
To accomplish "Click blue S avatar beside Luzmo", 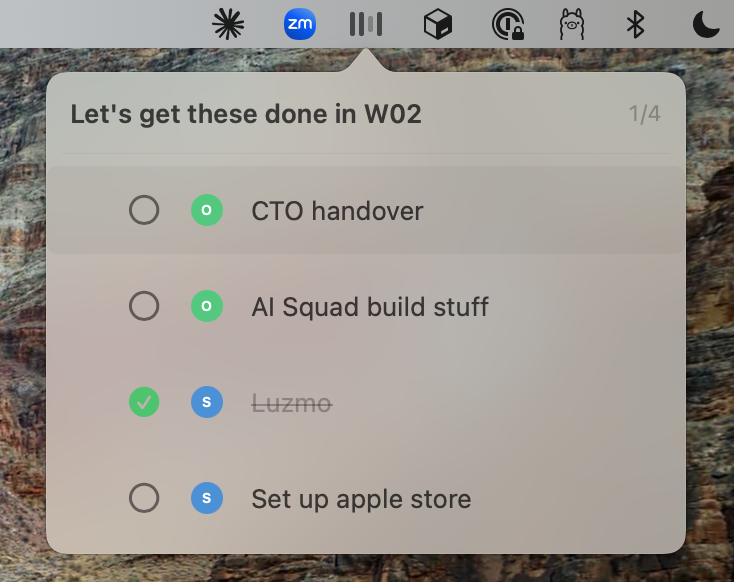I will (206, 402).
